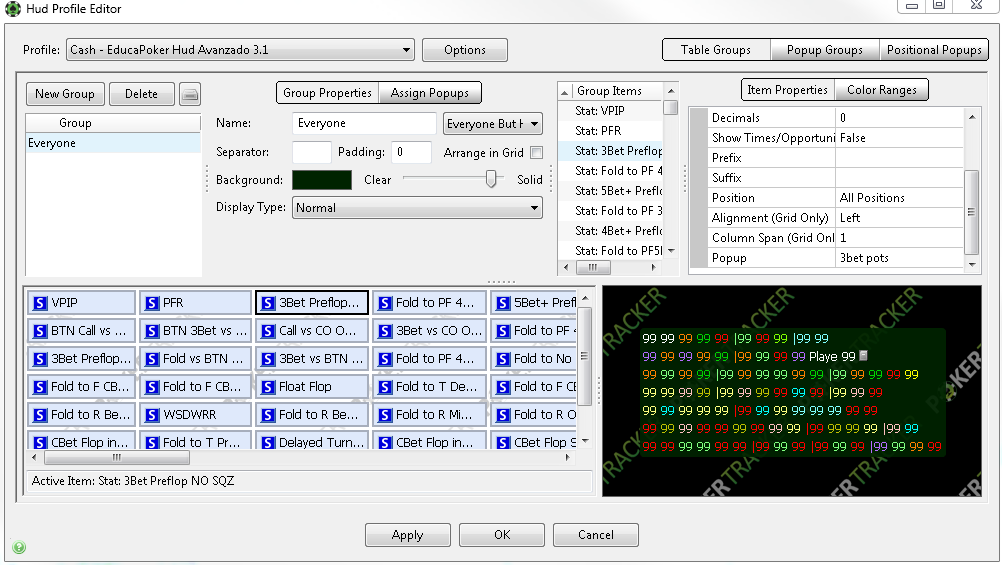Click stat grid scroll-right arrow
1002x565 pixels.
pos(567,458)
